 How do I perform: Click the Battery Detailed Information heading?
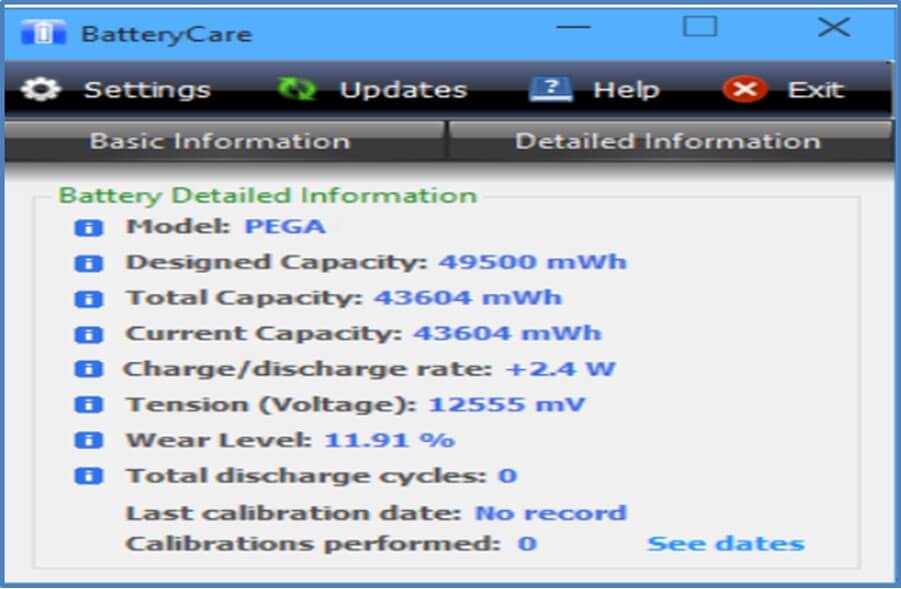click(268, 195)
